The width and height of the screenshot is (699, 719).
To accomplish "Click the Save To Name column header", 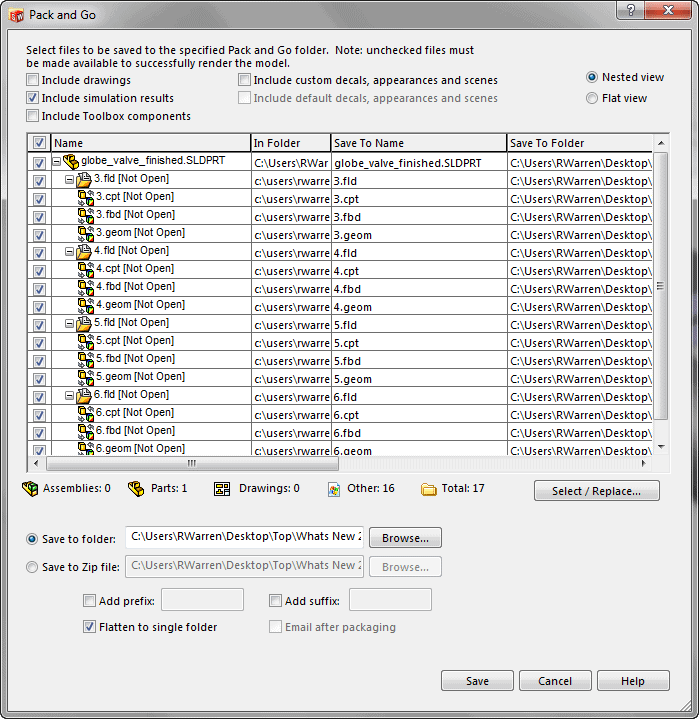I will coord(419,143).
